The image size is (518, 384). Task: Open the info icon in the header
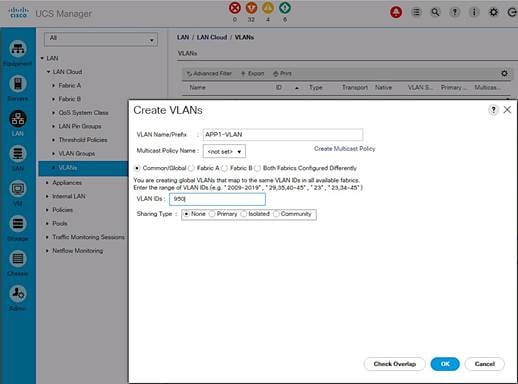click(474, 12)
